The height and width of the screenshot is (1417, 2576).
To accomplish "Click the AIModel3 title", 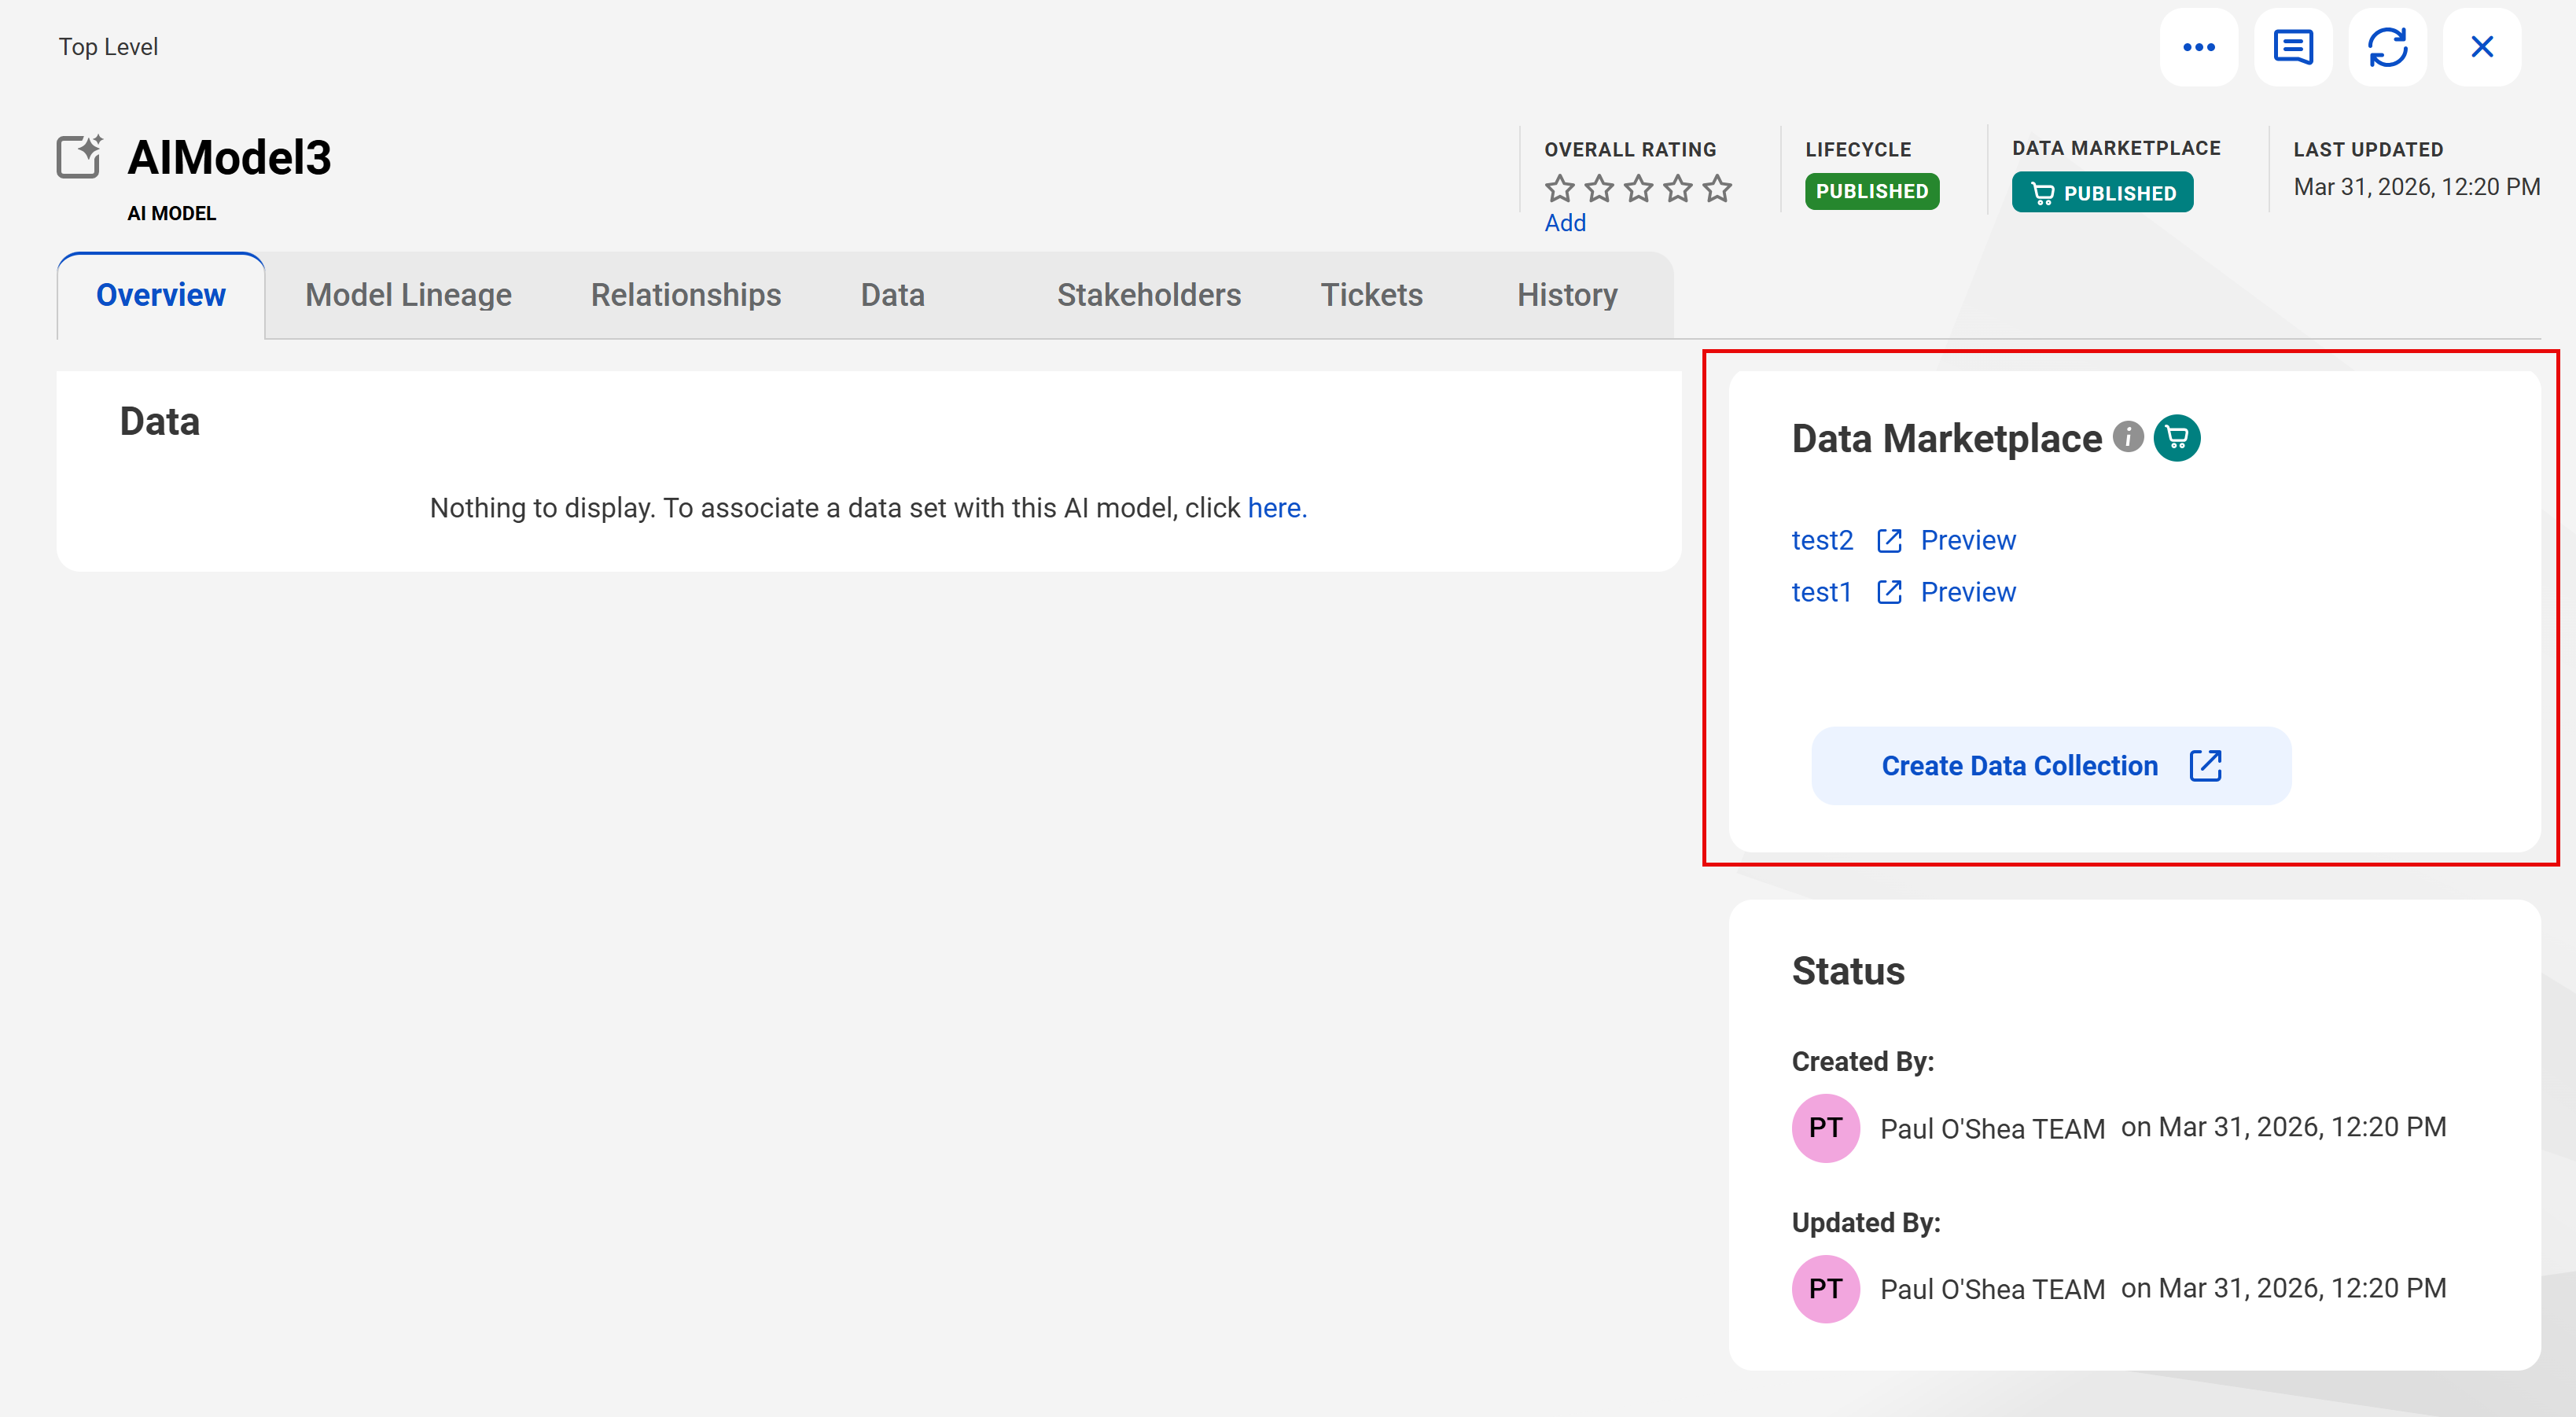I will click(229, 157).
